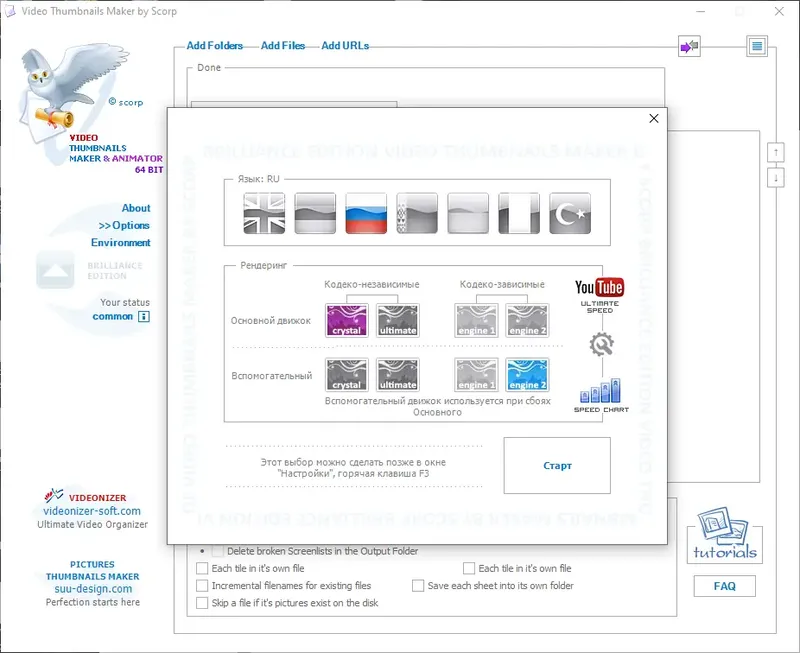Click the gears settings icon in the dialog

click(601, 343)
